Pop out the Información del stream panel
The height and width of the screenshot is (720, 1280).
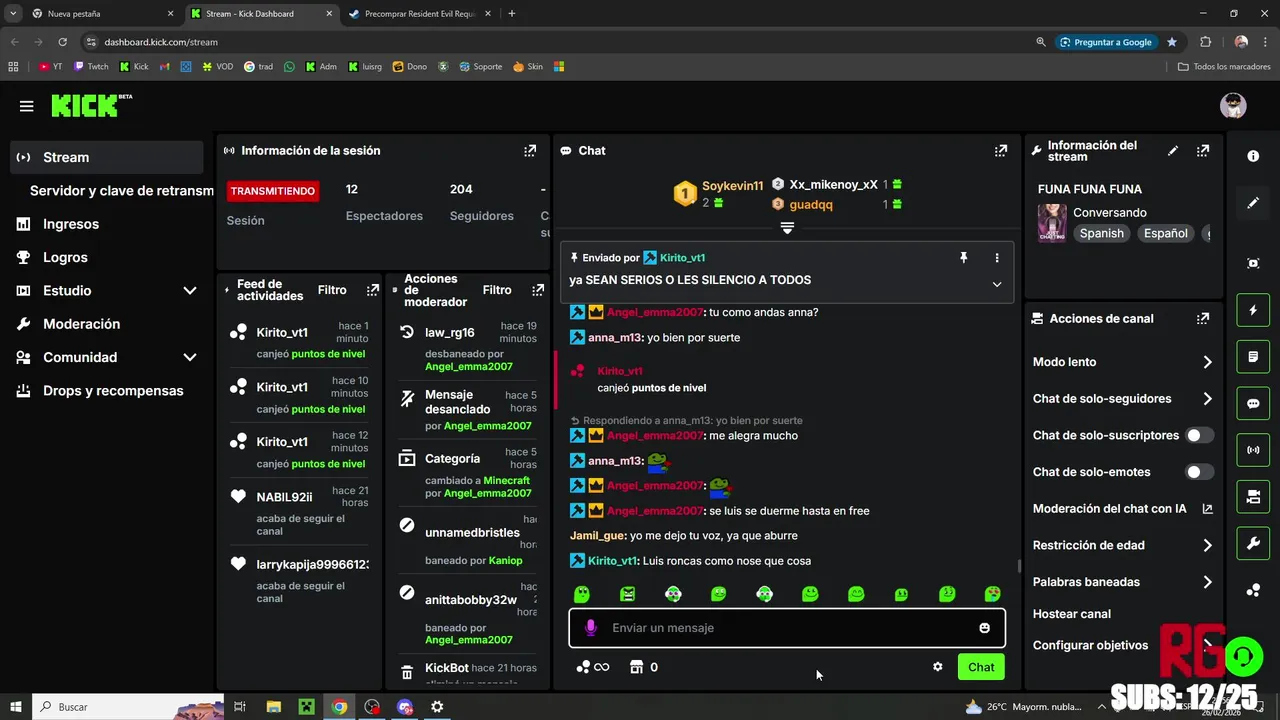tap(1203, 151)
